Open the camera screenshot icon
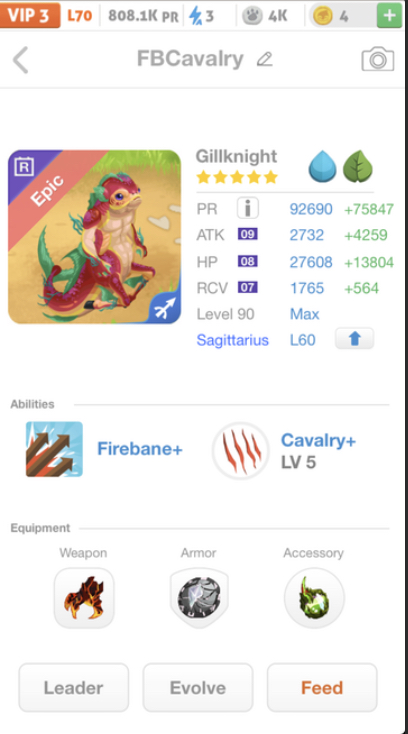Screen dimensions: 408x734 point(378,59)
